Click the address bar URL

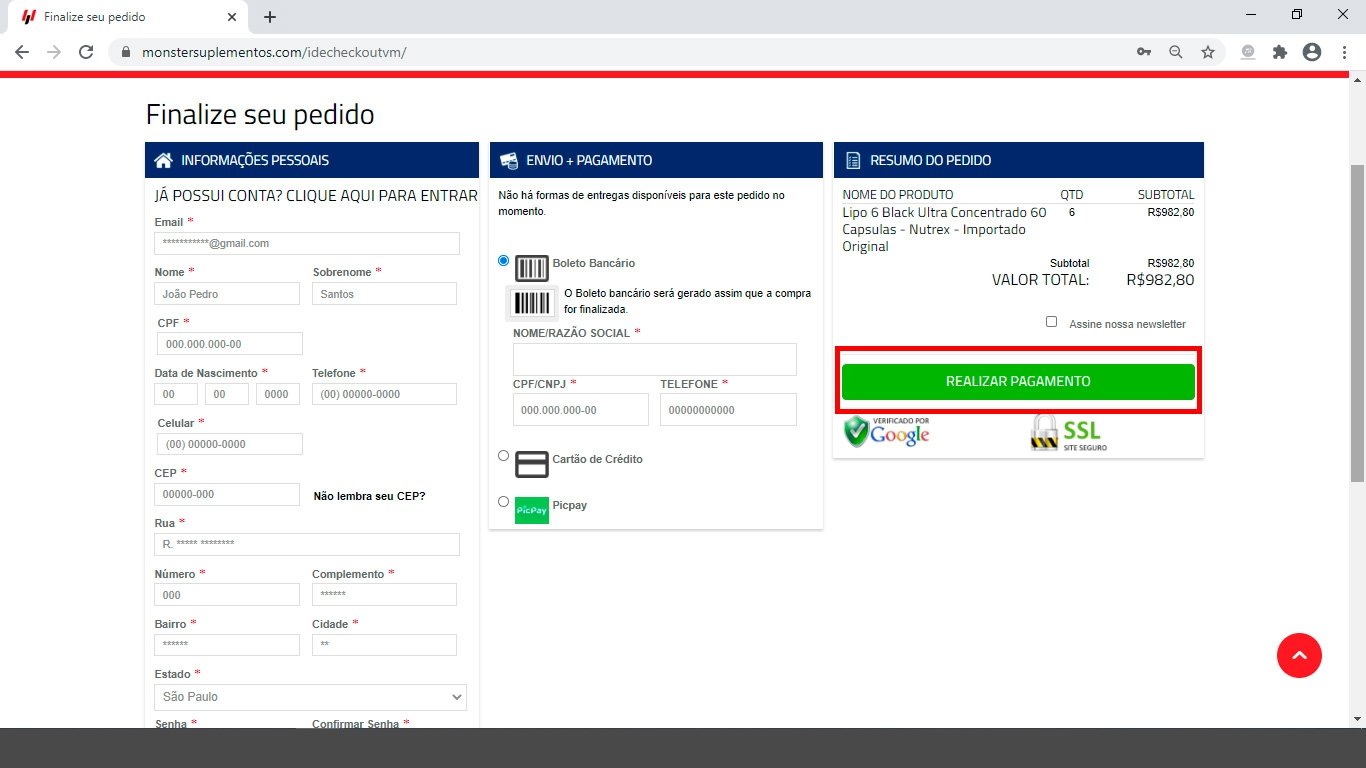tap(274, 52)
